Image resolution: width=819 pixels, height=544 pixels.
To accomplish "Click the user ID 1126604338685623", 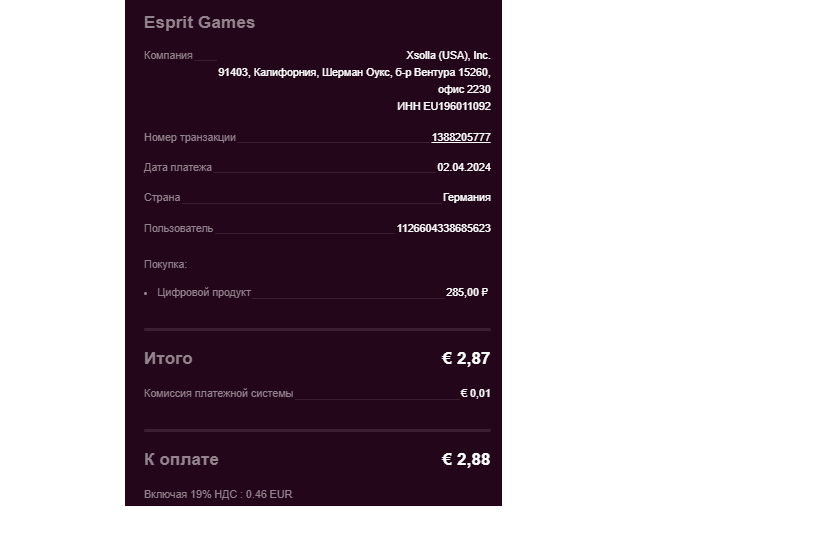I will [x=444, y=228].
